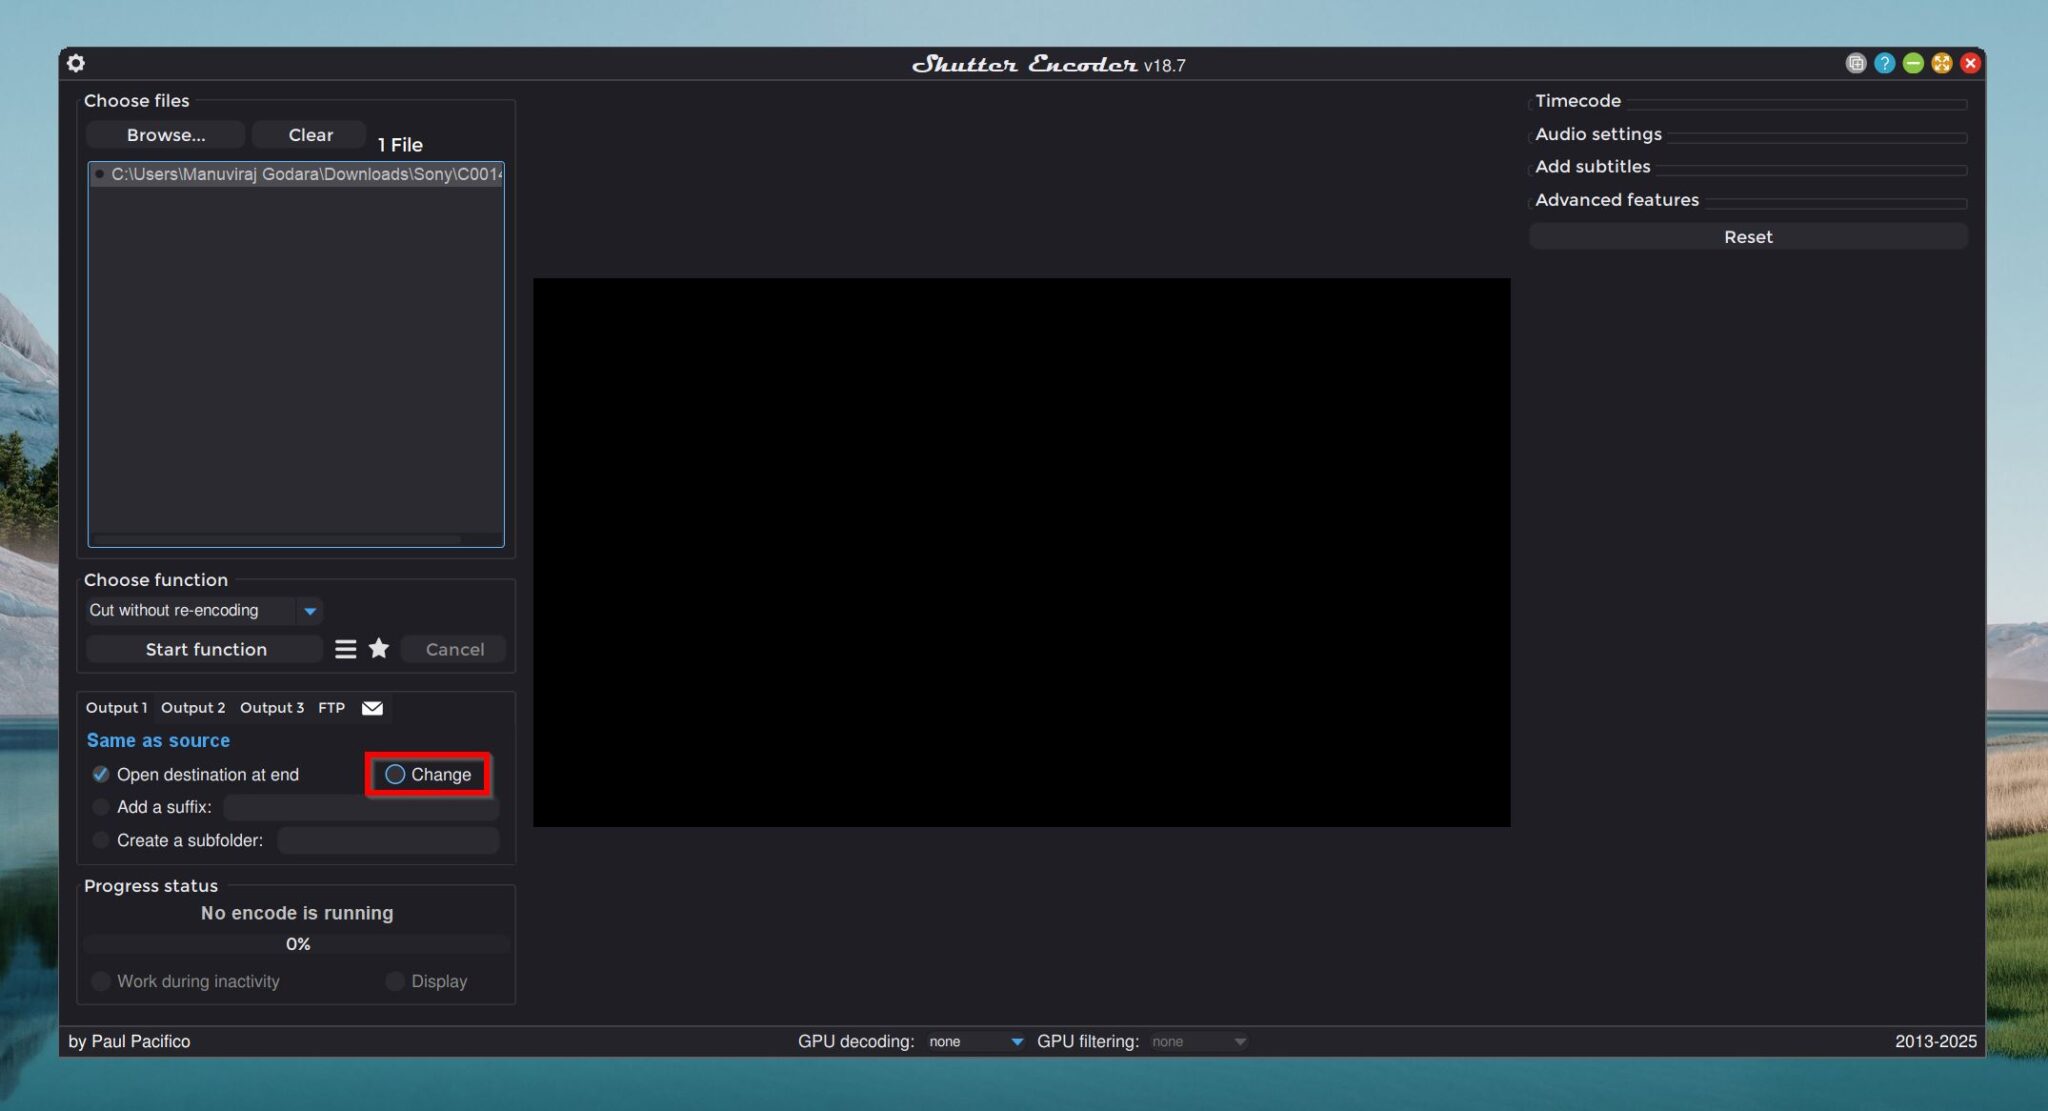Toggle Open destination at end checkbox
2048x1111 pixels.
click(x=101, y=774)
